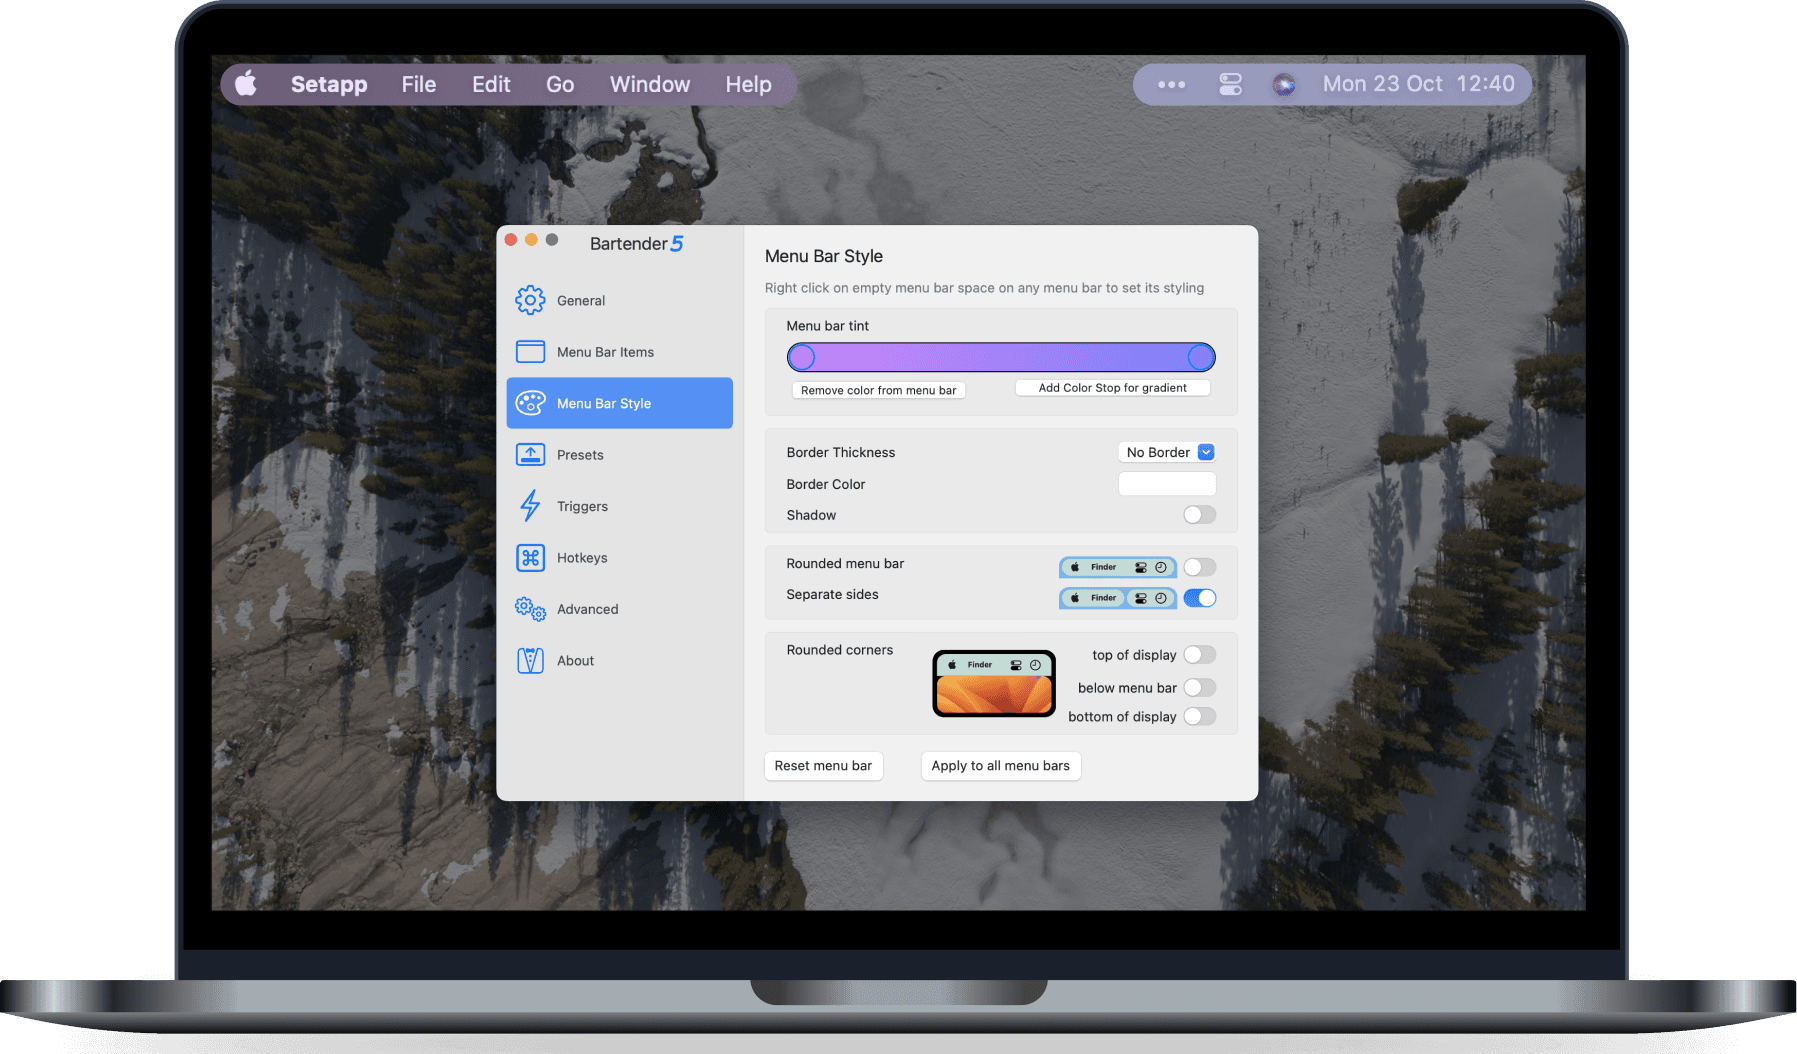The height and width of the screenshot is (1054, 1797).
Task: Open the Go menu
Action: pyautogui.click(x=560, y=85)
